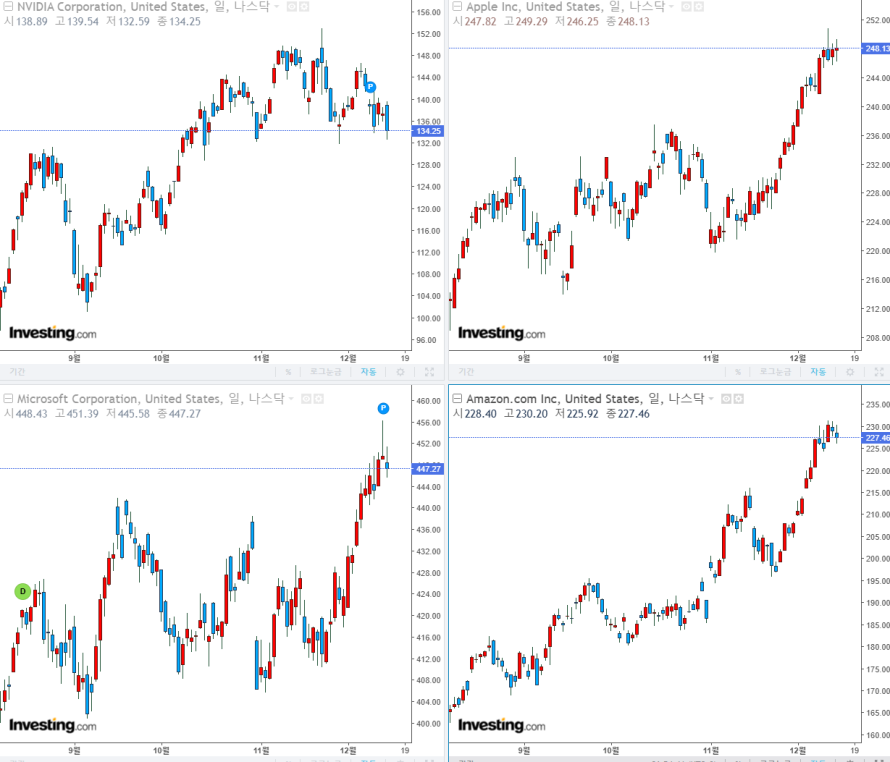Toggle visibility eye on Amazon chart
This screenshot has height=762, width=890.
(726, 399)
